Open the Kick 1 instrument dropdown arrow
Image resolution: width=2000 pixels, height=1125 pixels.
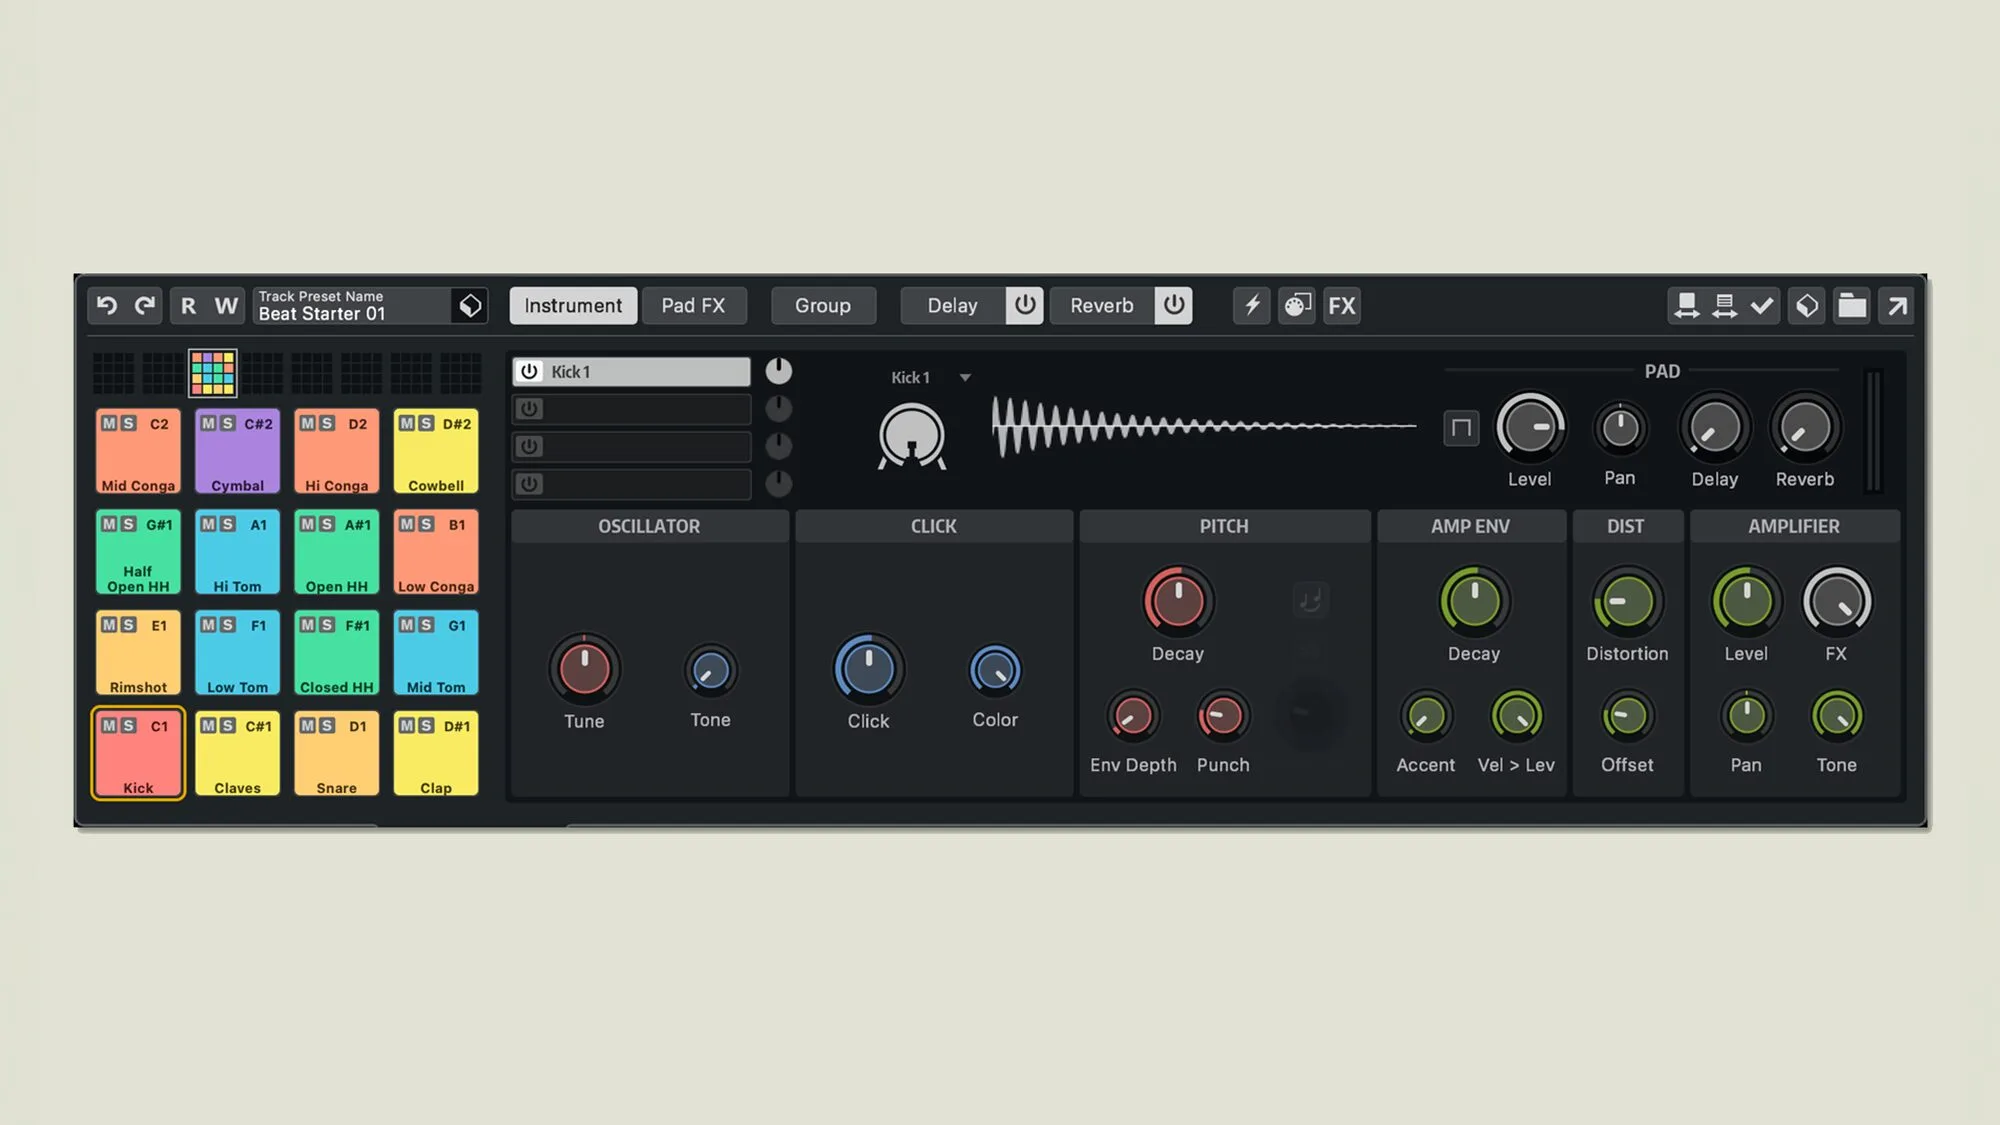965,378
